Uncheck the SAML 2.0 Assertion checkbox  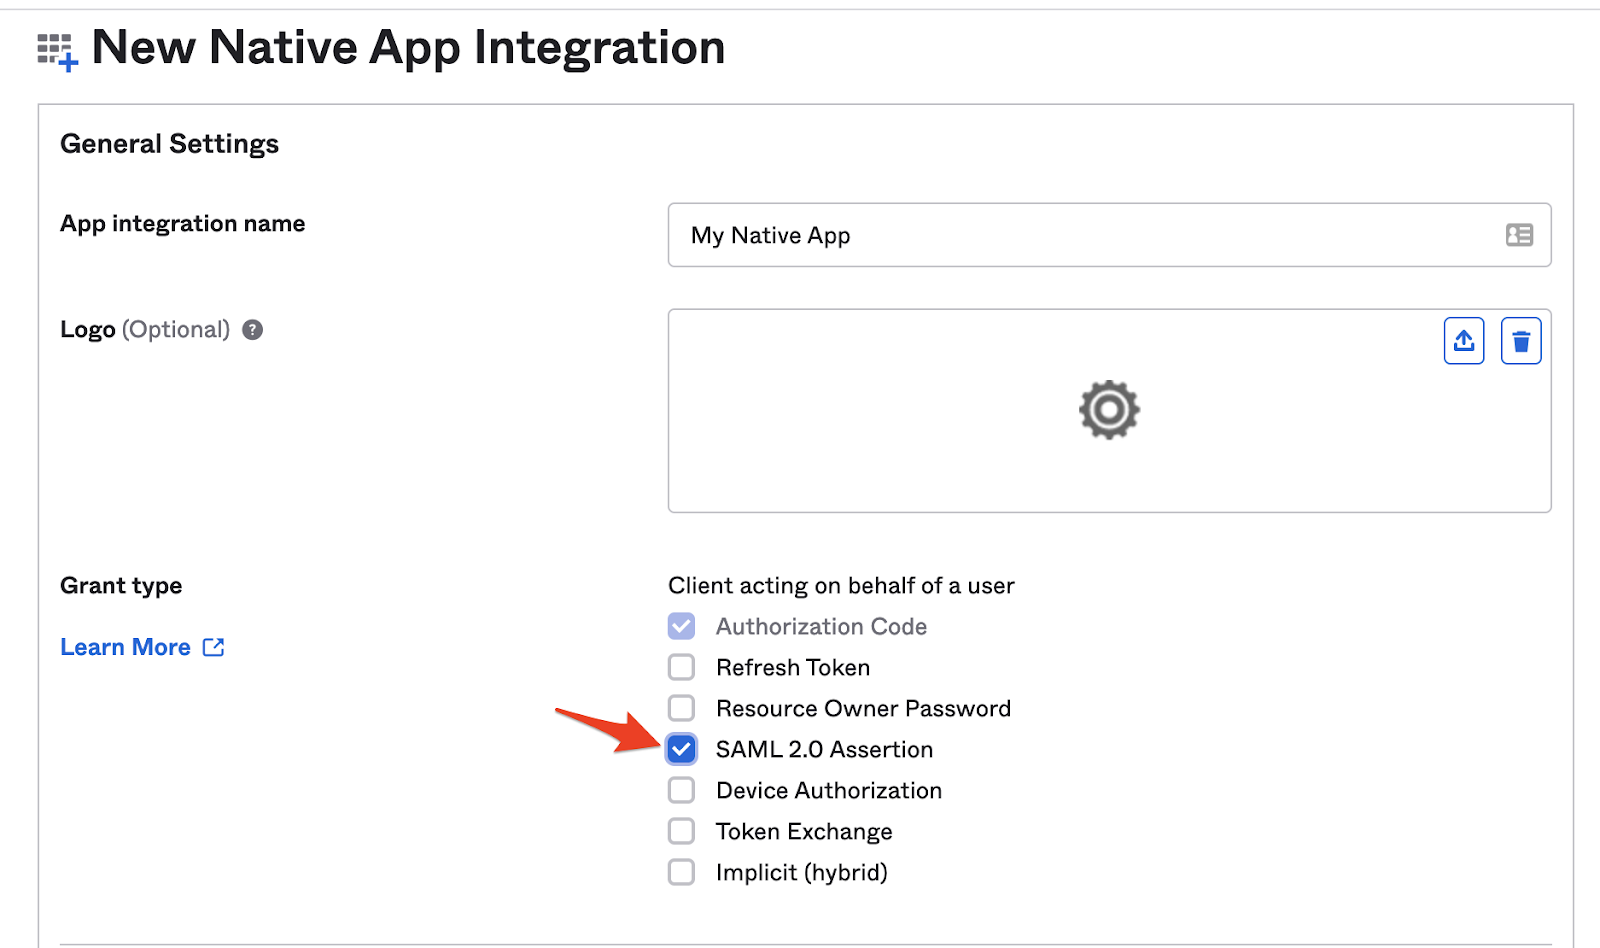point(681,749)
